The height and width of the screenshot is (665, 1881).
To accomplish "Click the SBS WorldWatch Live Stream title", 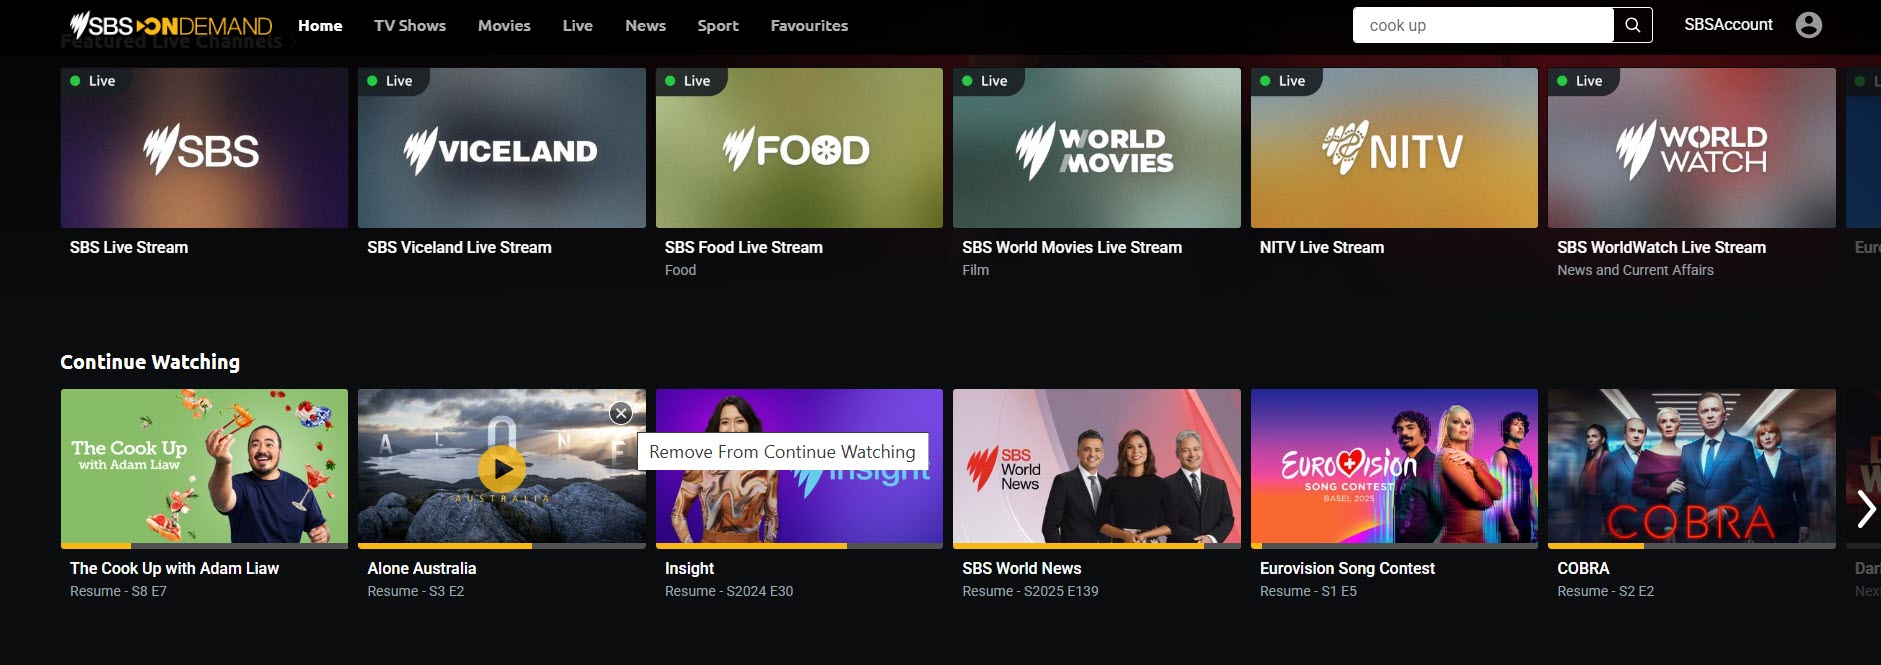I will pos(1661,247).
